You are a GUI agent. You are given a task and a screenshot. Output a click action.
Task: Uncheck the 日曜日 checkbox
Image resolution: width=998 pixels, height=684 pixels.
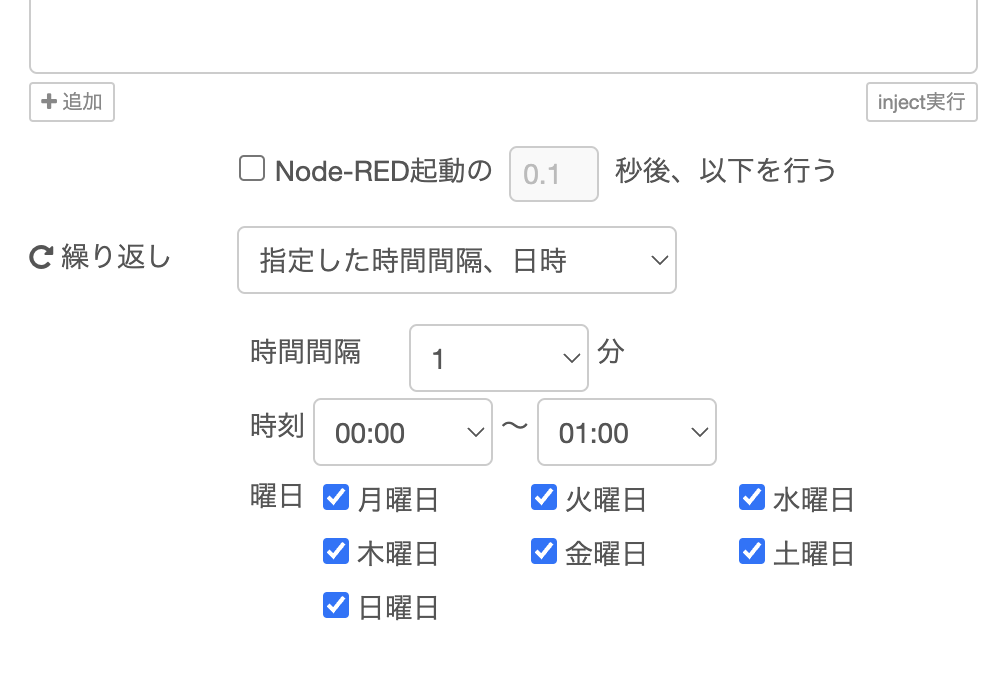tap(336, 605)
